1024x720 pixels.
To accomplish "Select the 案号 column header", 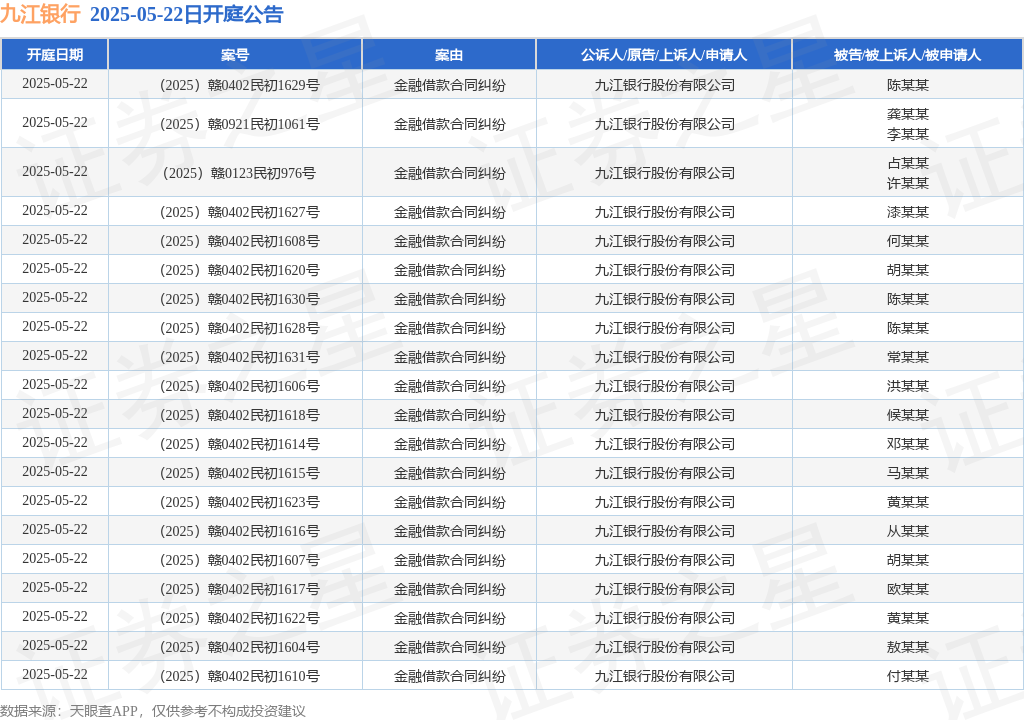I will point(235,55).
